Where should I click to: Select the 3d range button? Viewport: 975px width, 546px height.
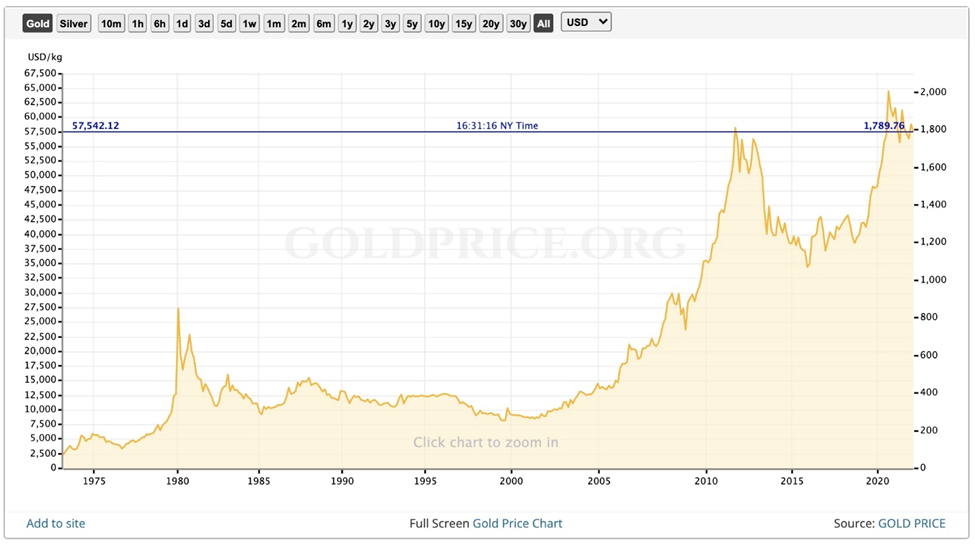[x=204, y=23]
